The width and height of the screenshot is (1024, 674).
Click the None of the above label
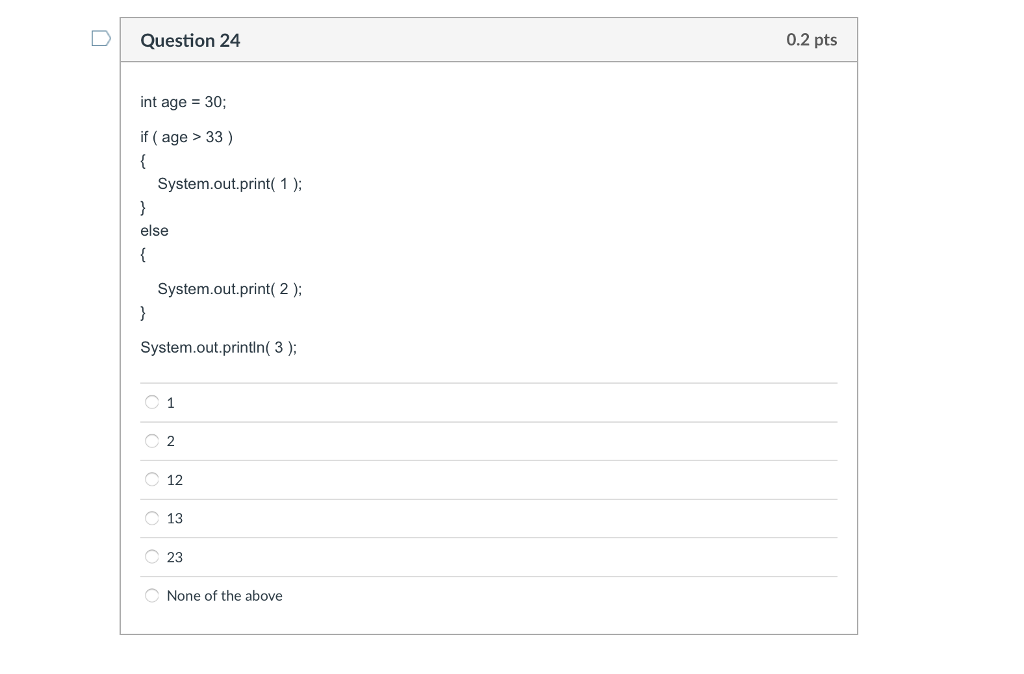pos(224,595)
